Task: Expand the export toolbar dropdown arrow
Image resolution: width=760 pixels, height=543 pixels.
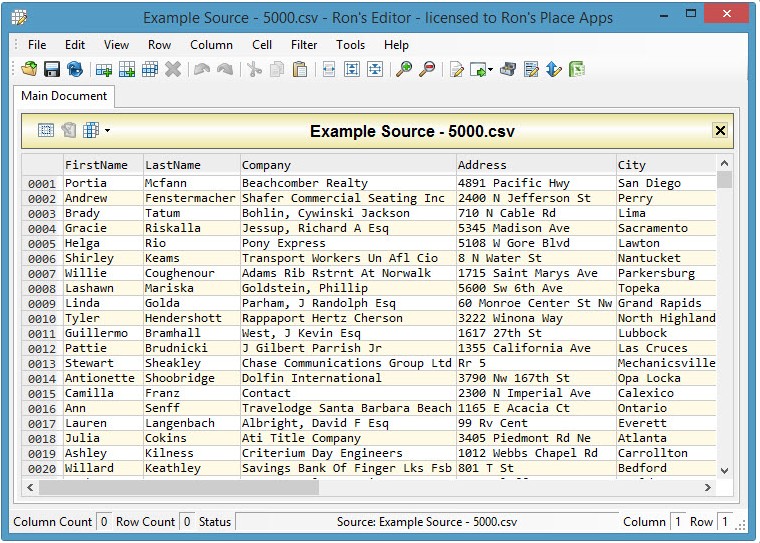Action: (491, 70)
